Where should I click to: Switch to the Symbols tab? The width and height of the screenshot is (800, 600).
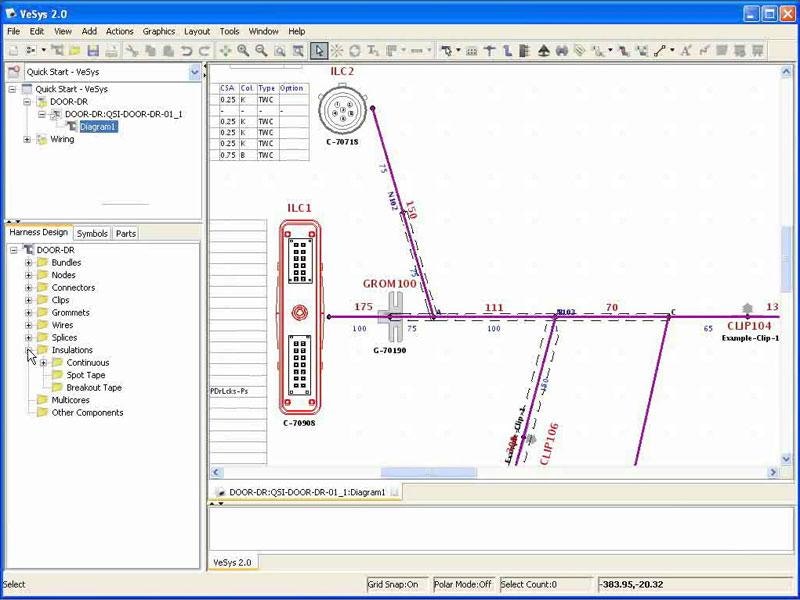point(92,233)
